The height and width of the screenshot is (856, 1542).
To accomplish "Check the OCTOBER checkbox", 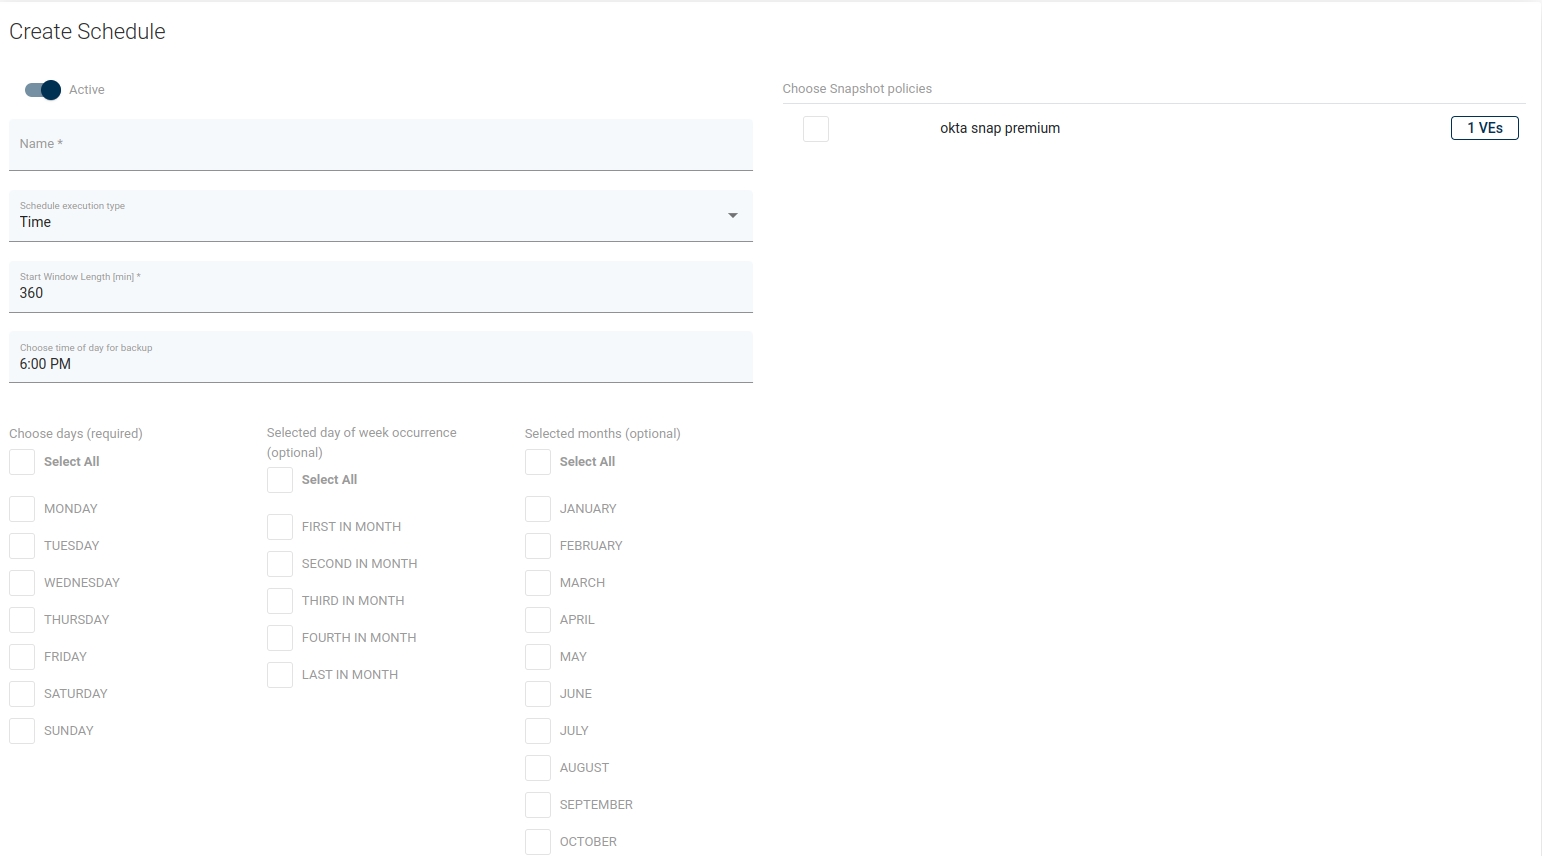I will (538, 842).
